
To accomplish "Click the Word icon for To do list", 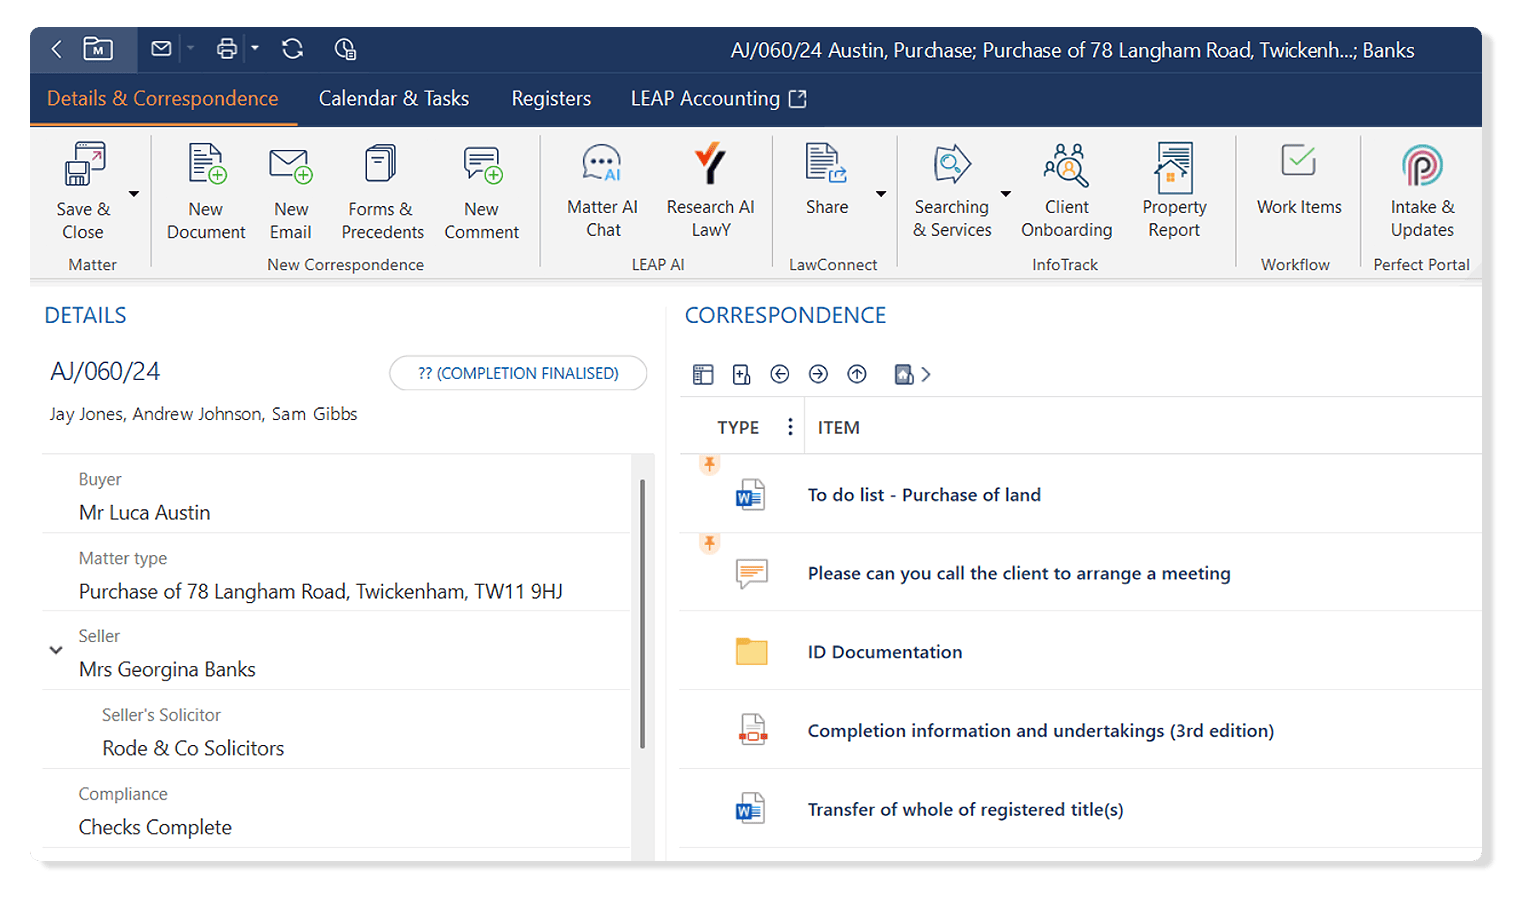I will point(751,495).
